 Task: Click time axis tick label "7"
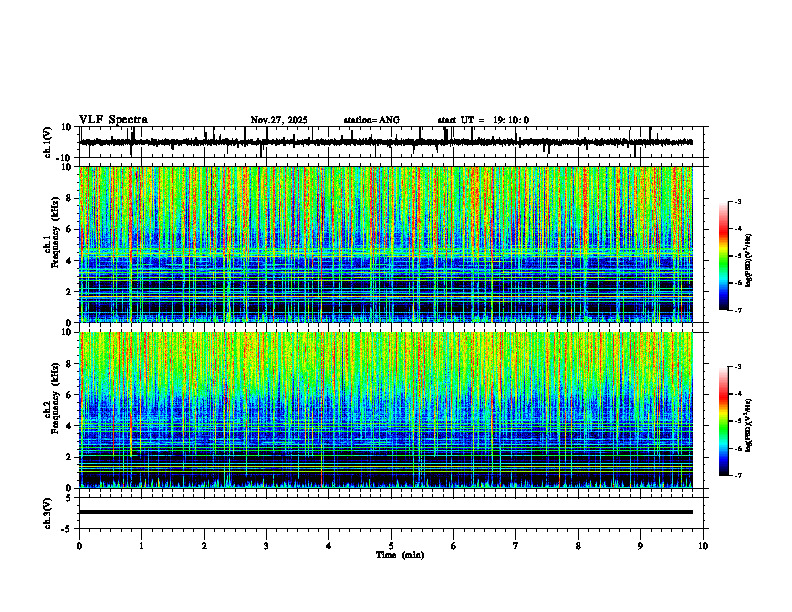point(516,546)
